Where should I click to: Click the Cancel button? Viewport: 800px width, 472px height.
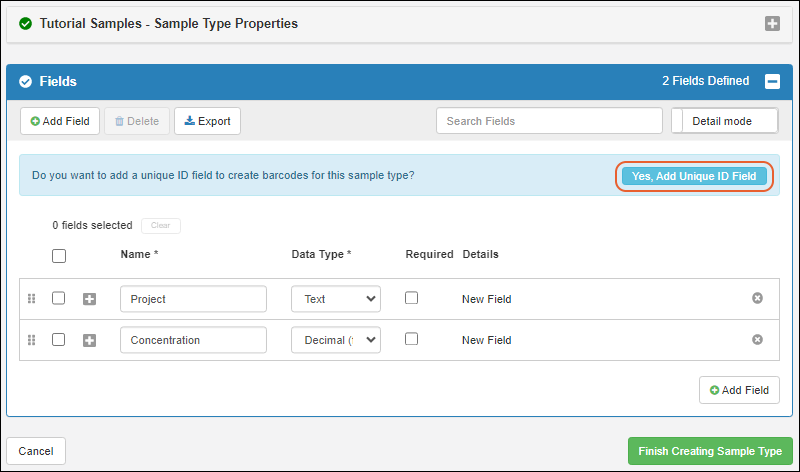tap(36, 451)
